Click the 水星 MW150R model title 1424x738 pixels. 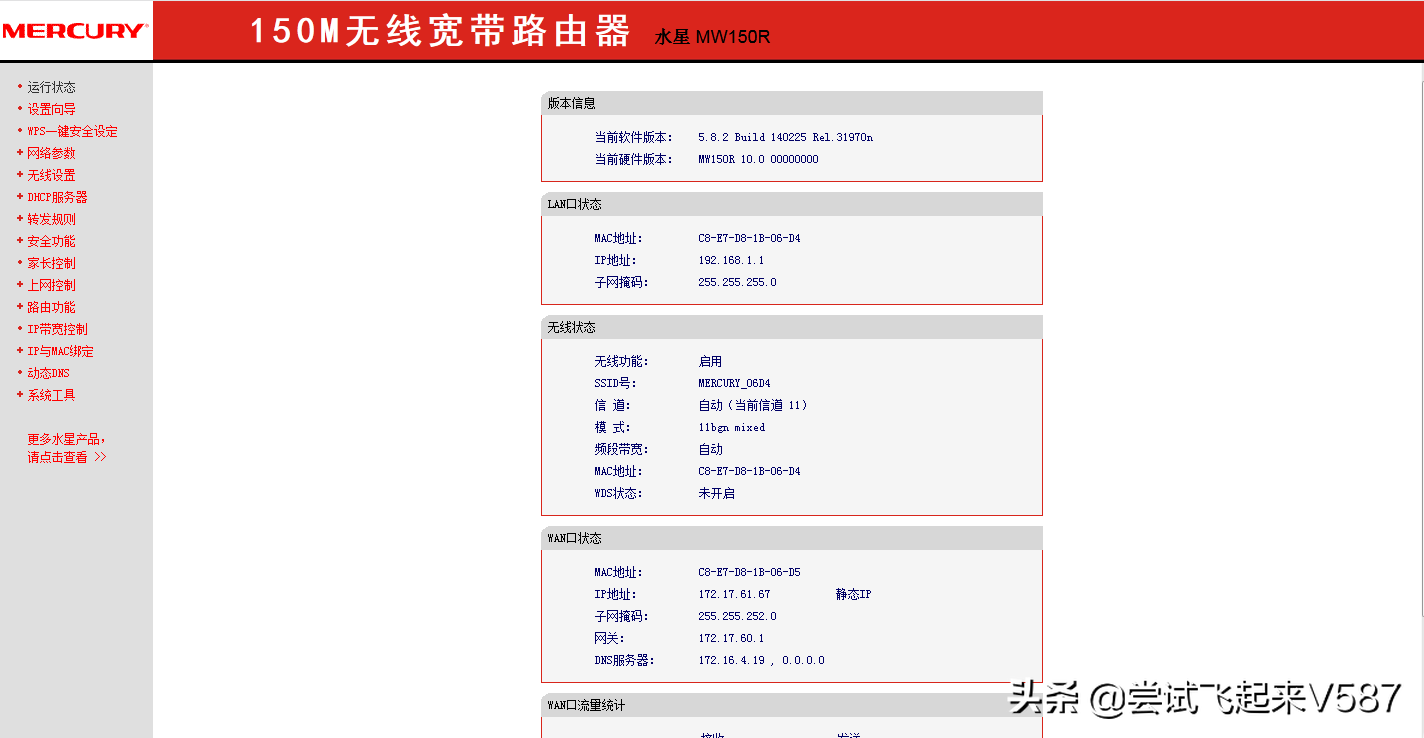pyautogui.click(x=712, y=38)
